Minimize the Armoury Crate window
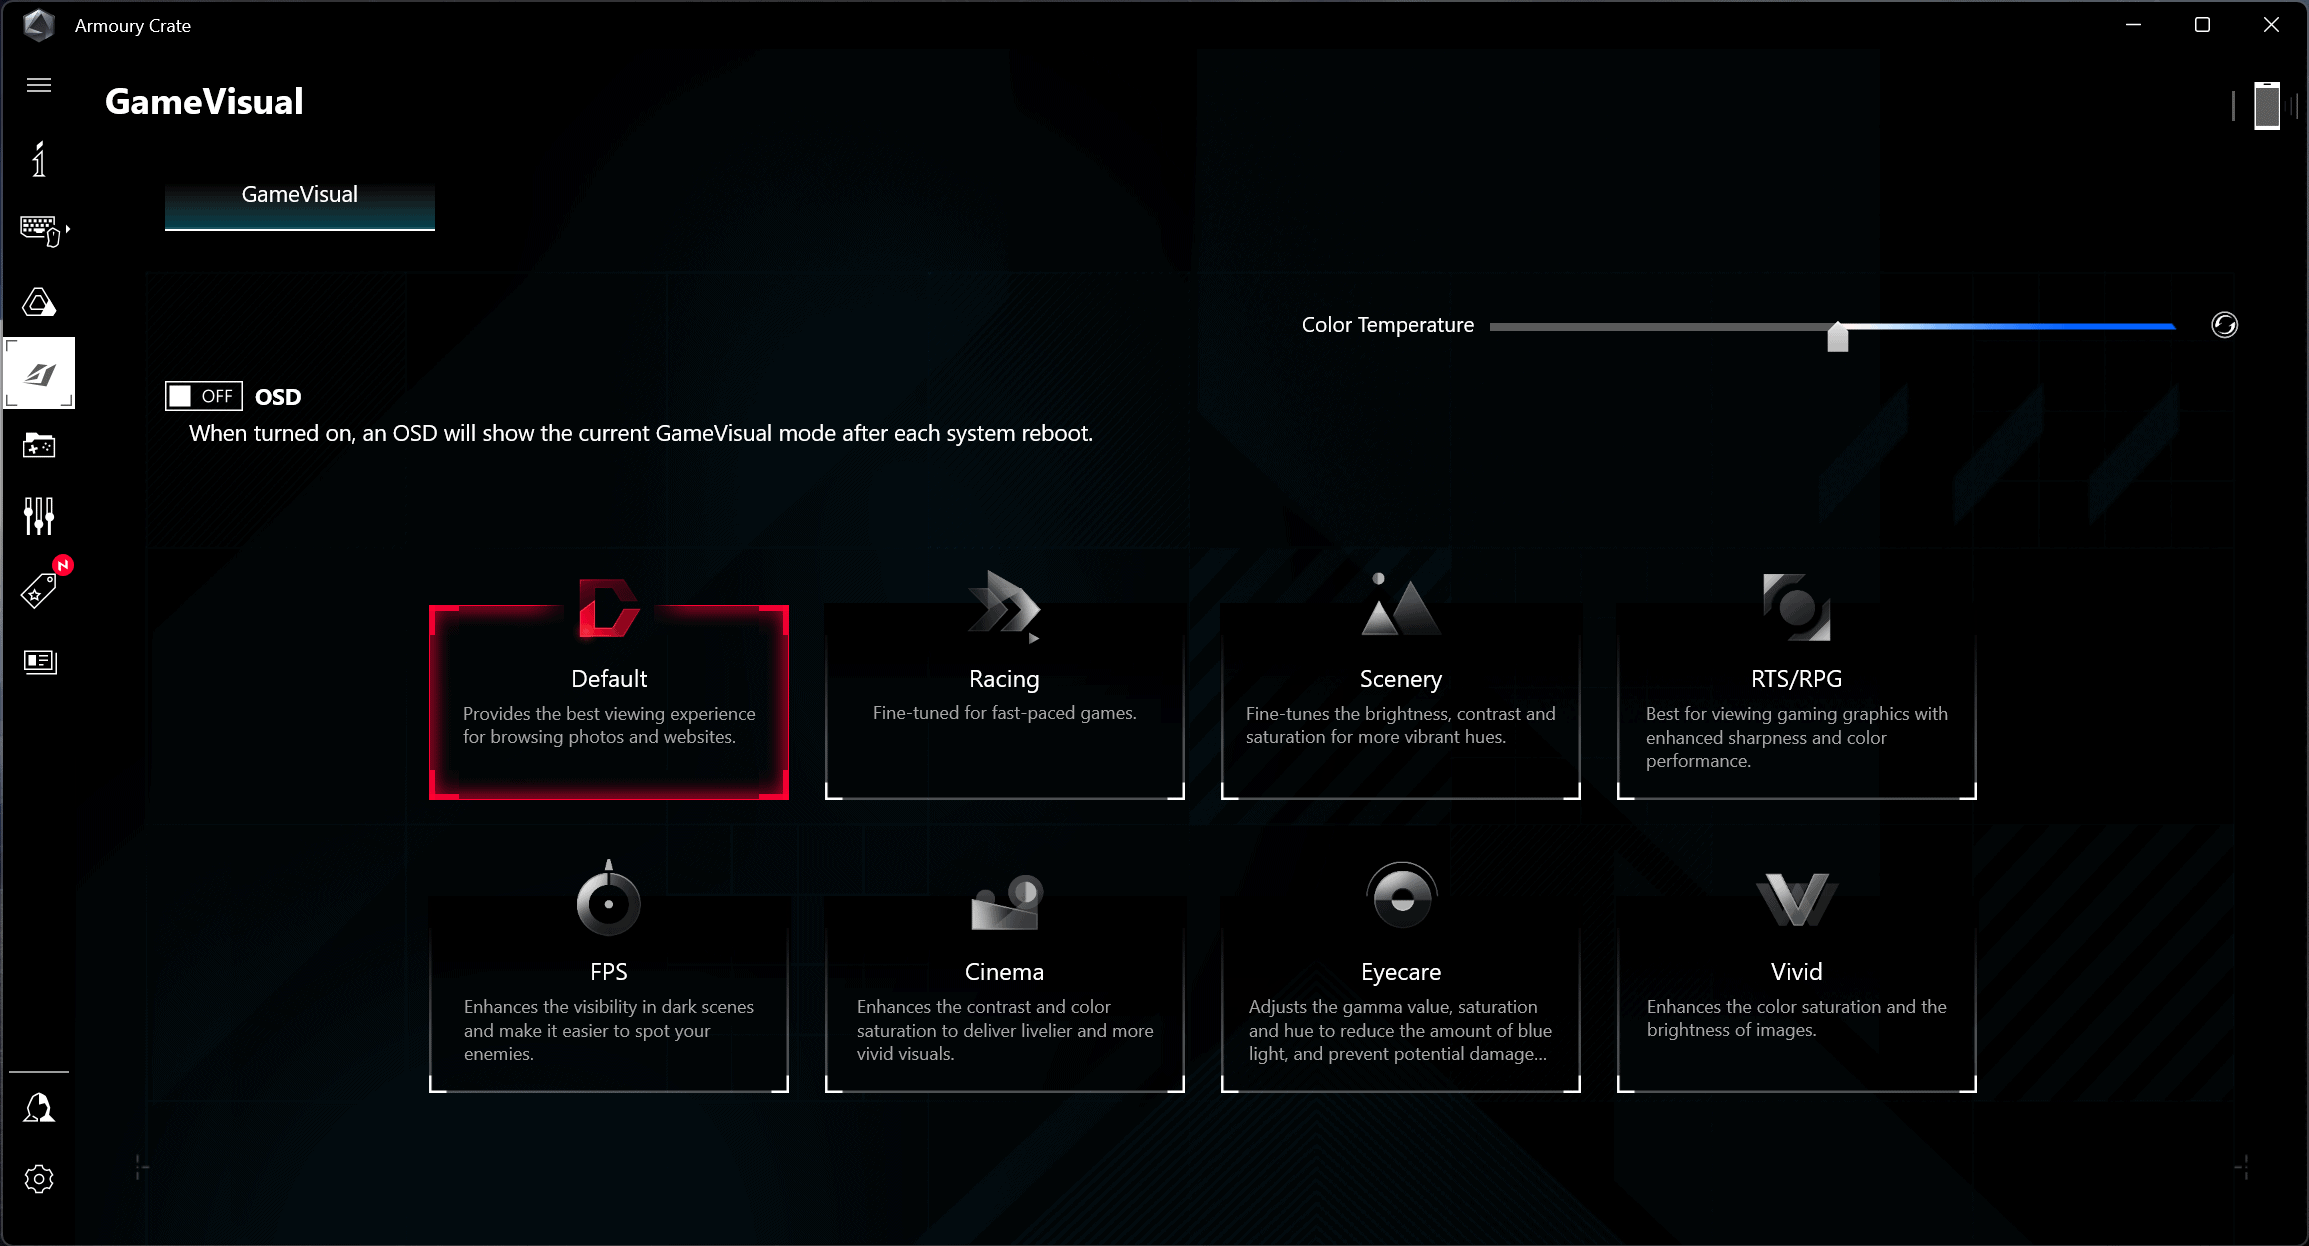 (2133, 25)
